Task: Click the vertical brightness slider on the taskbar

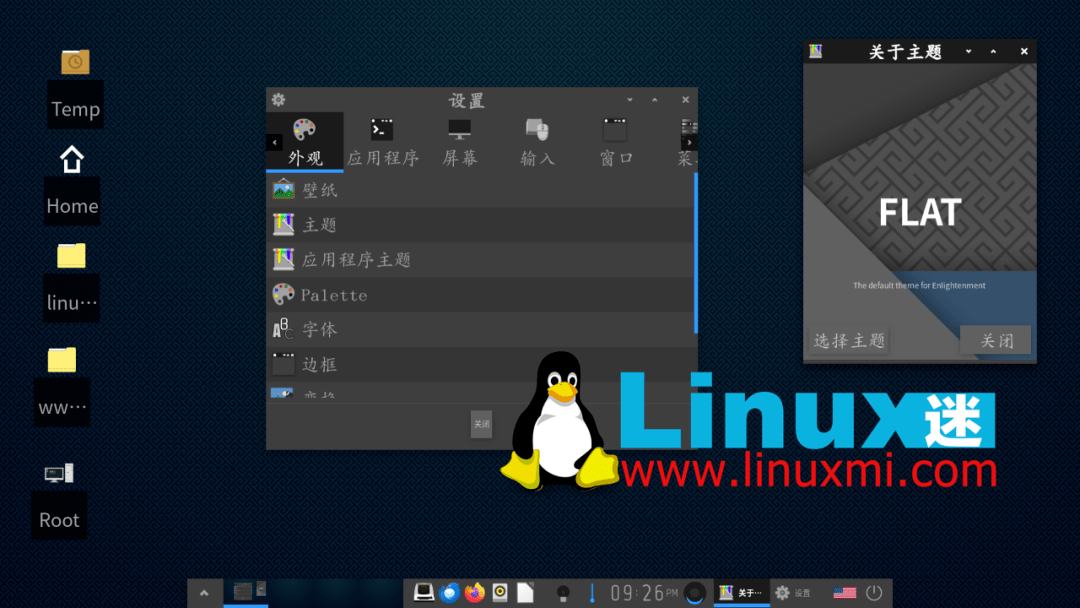Action: point(591,592)
